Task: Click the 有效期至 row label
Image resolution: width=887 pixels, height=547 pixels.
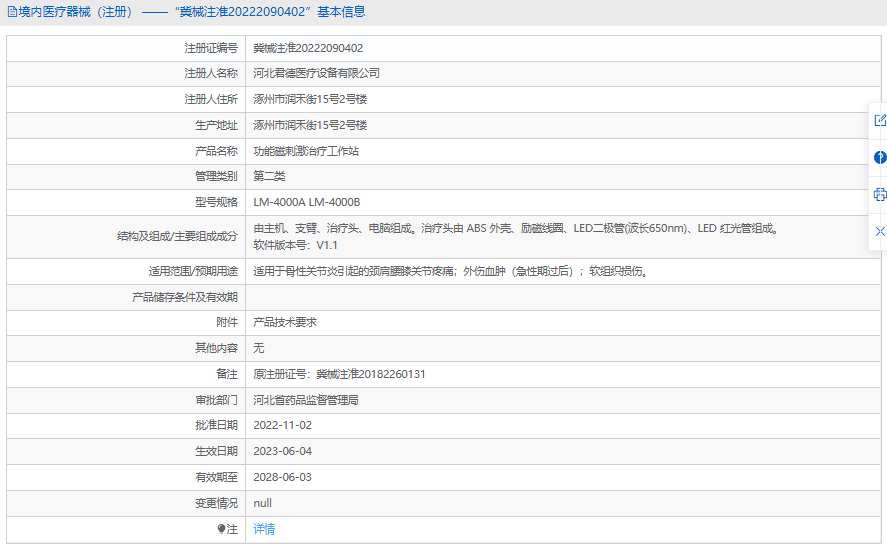Action: coord(217,477)
